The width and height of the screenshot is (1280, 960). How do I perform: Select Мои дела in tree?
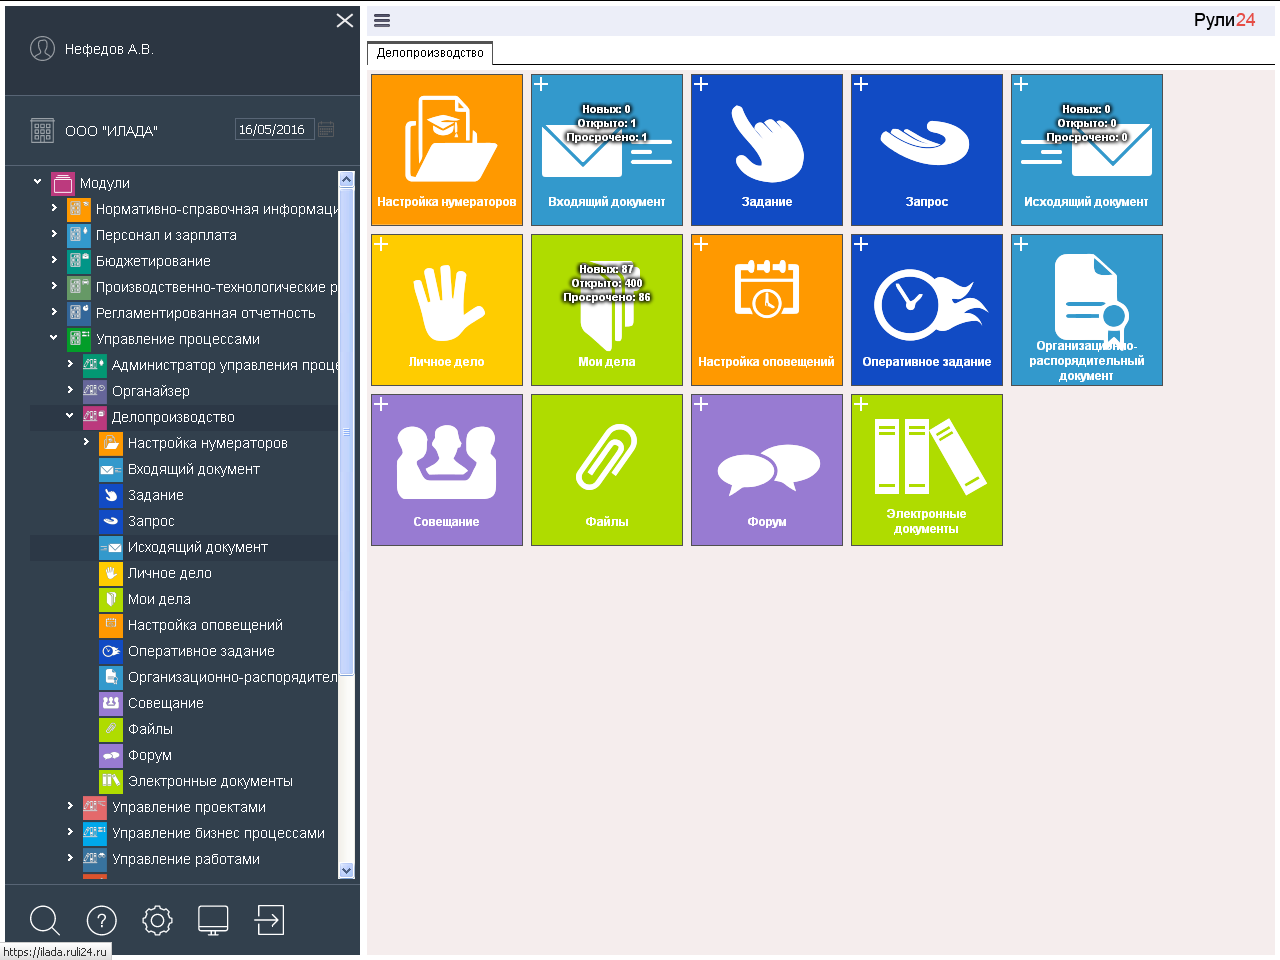pyautogui.click(x=159, y=599)
